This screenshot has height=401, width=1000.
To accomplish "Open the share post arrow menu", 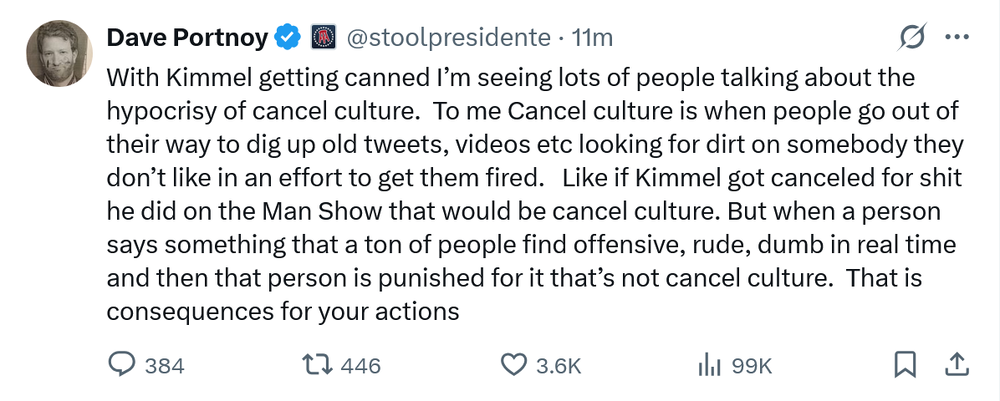I will (955, 365).
